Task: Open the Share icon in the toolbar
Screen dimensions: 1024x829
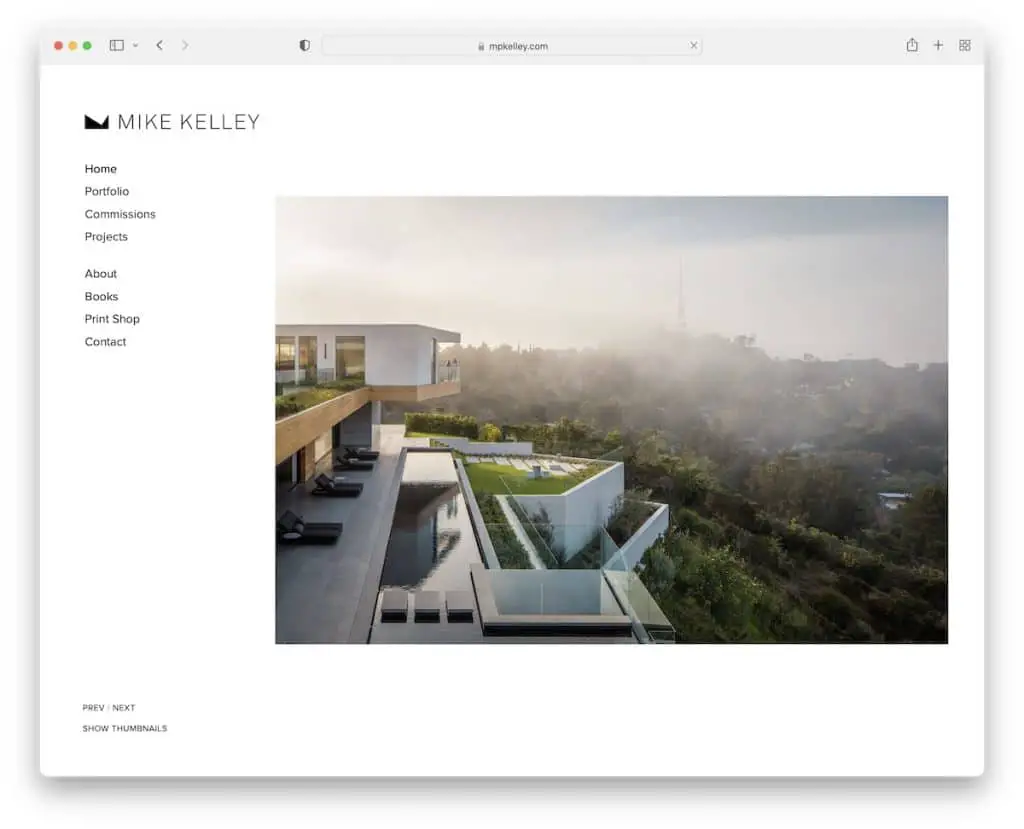Action: coord(912,44)
